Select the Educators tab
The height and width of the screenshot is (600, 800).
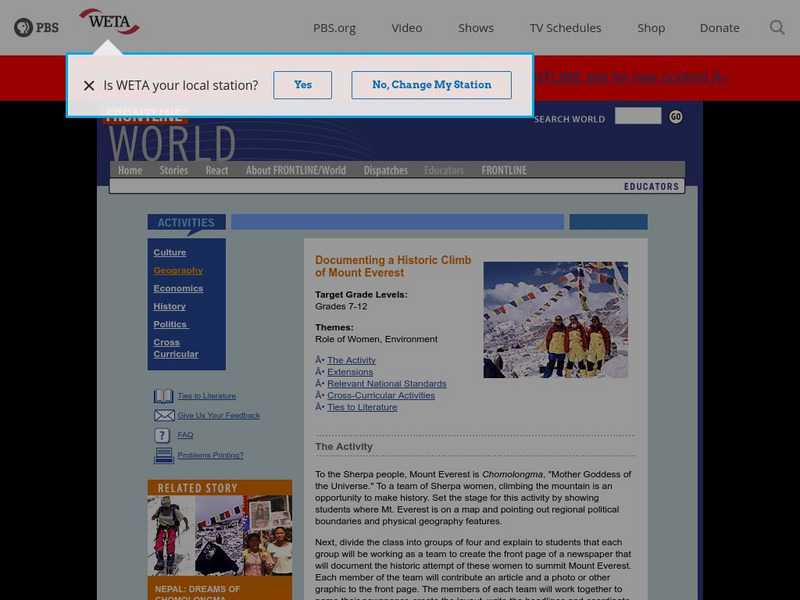(x=444, y=170)
